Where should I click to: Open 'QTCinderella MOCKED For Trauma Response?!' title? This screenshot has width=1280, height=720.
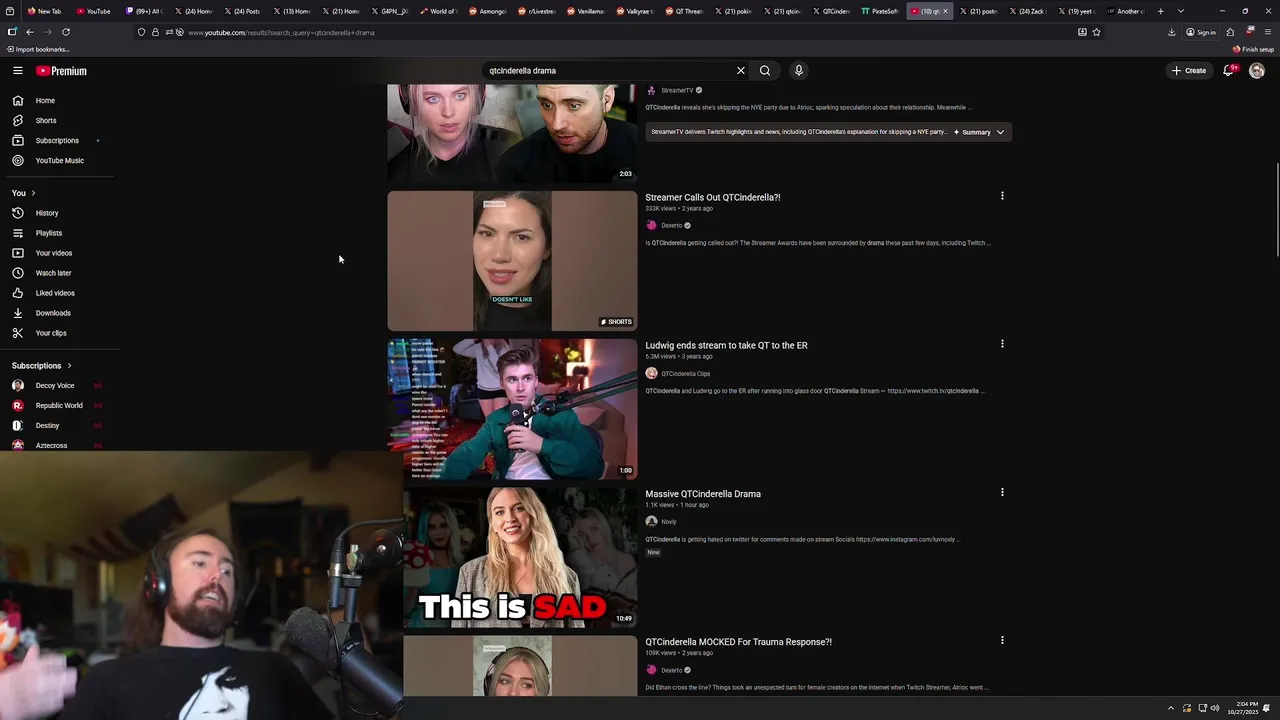point(738,642)
